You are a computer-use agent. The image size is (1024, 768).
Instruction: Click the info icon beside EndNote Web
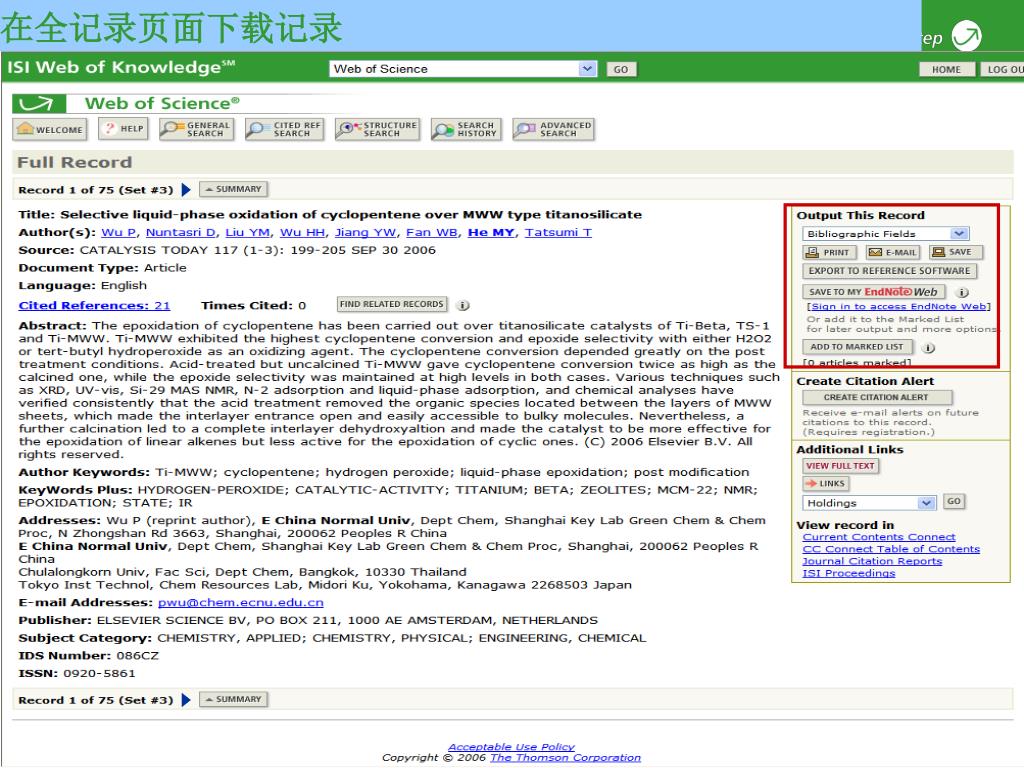962,292
